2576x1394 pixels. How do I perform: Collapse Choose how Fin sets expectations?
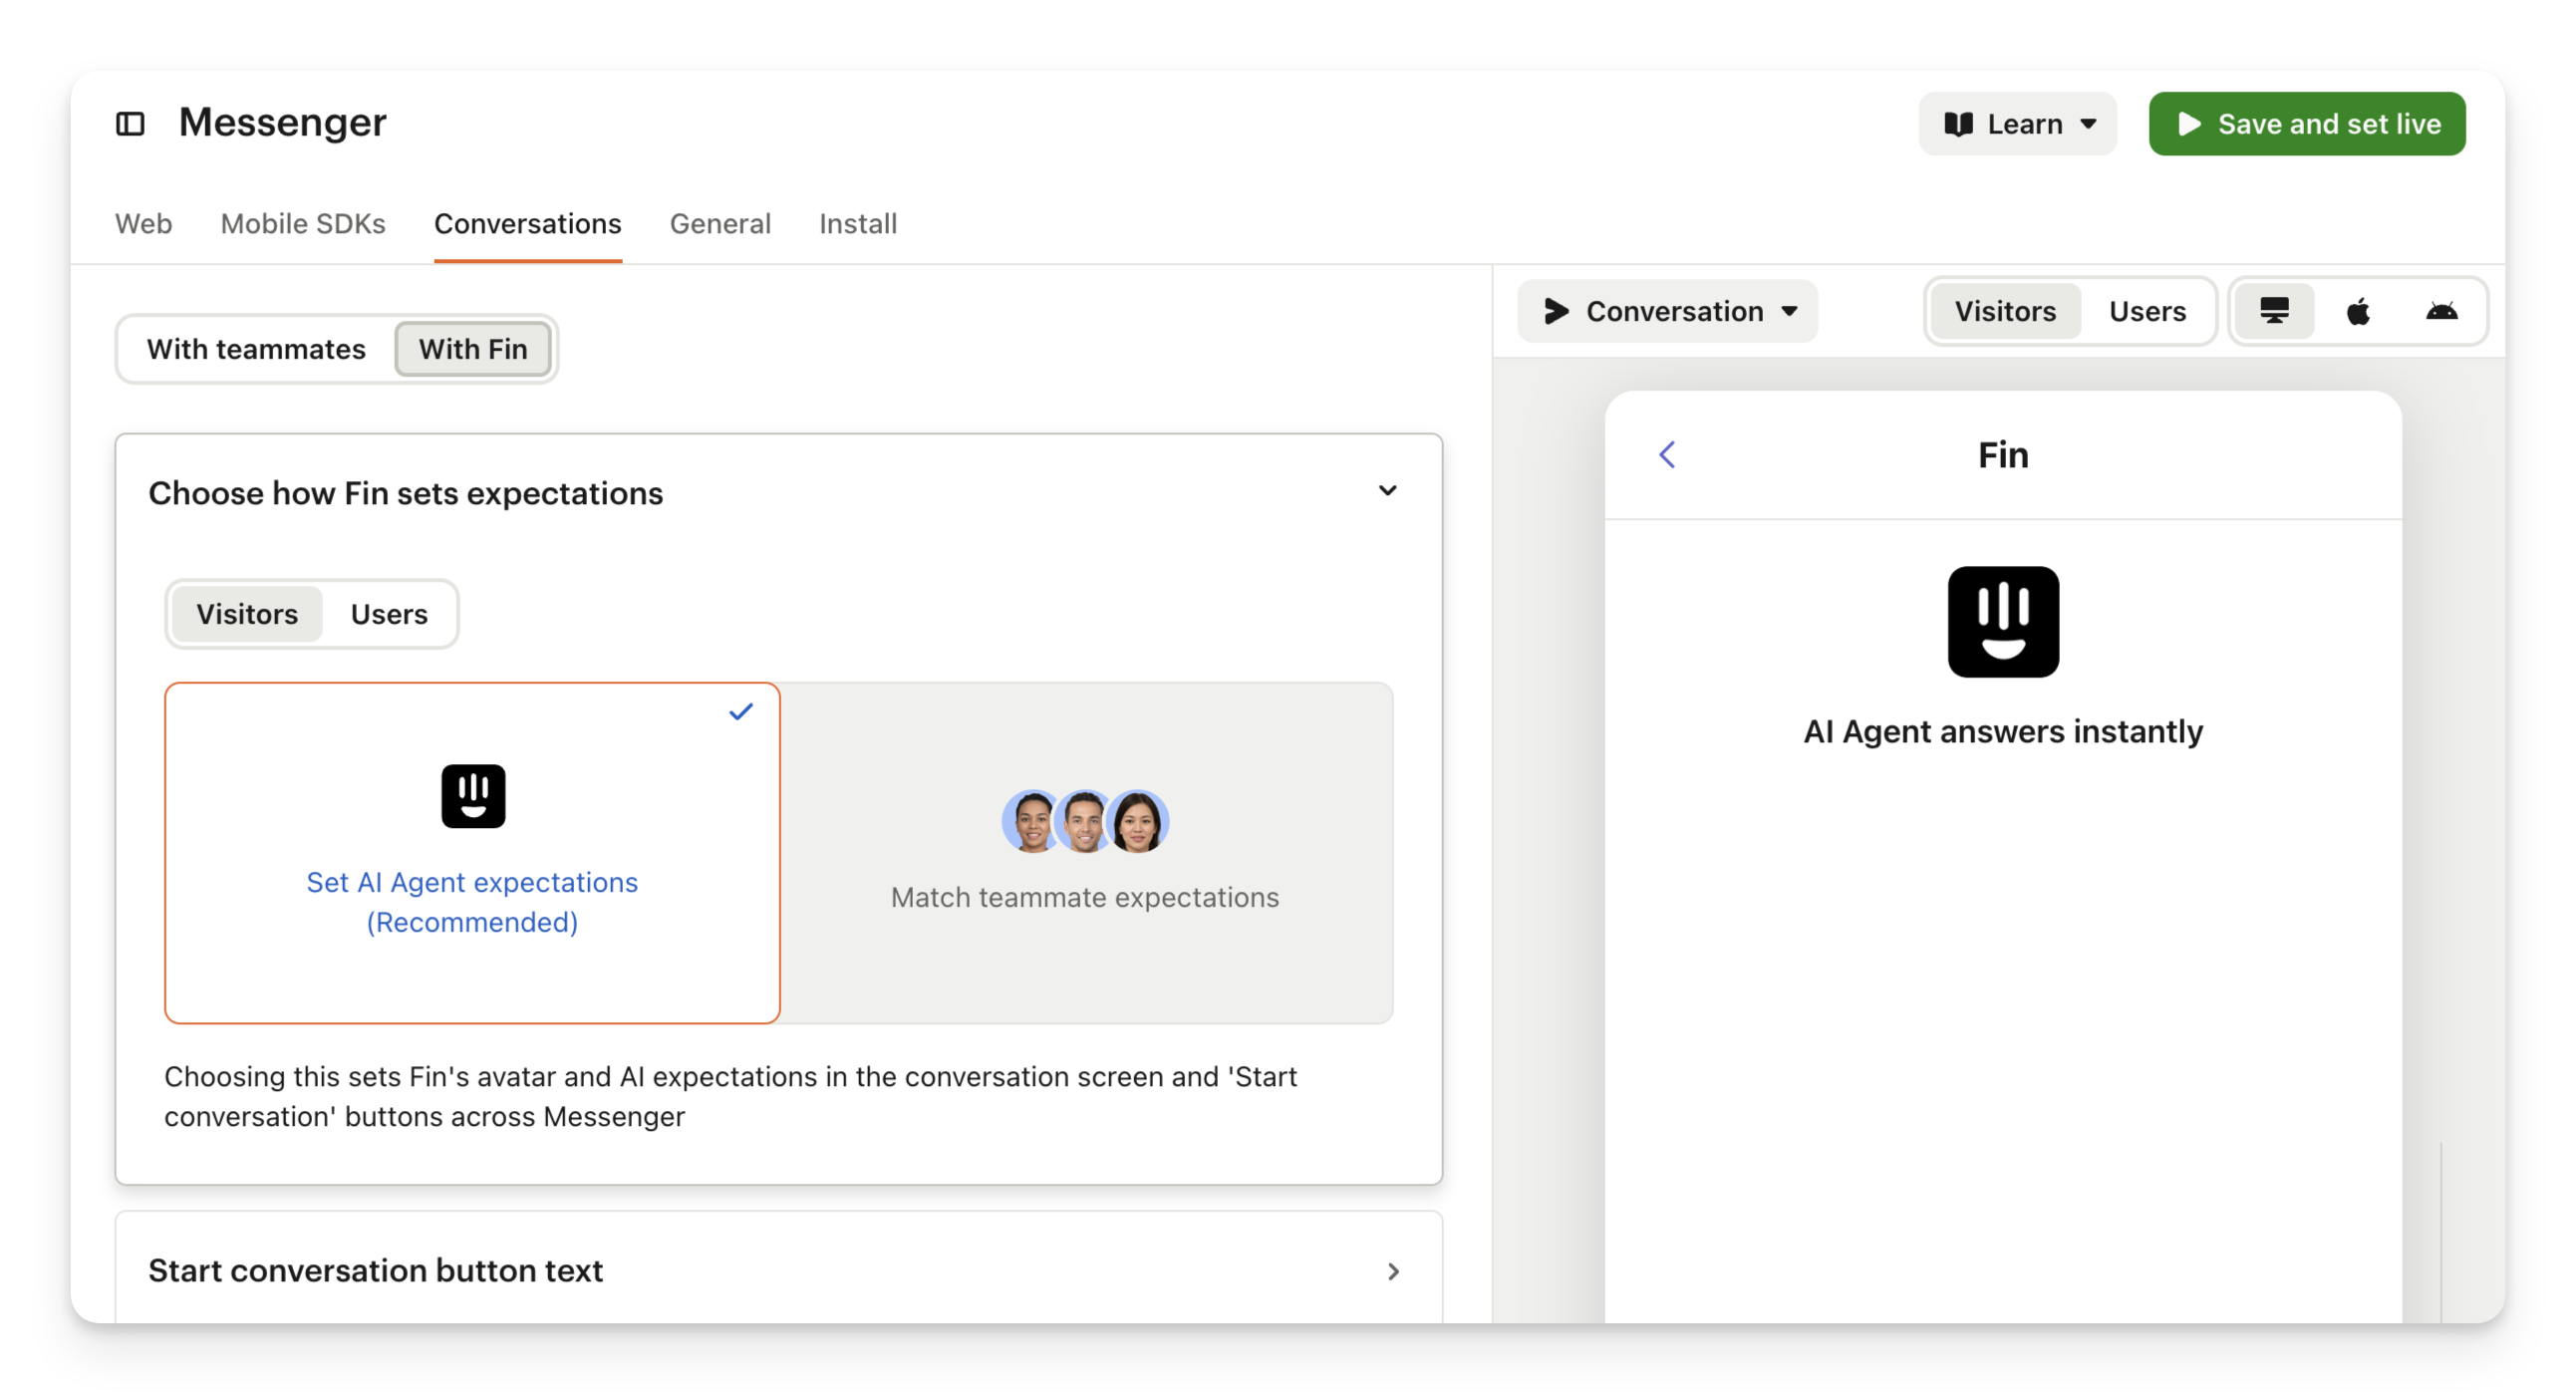(x=1387, y=491)
